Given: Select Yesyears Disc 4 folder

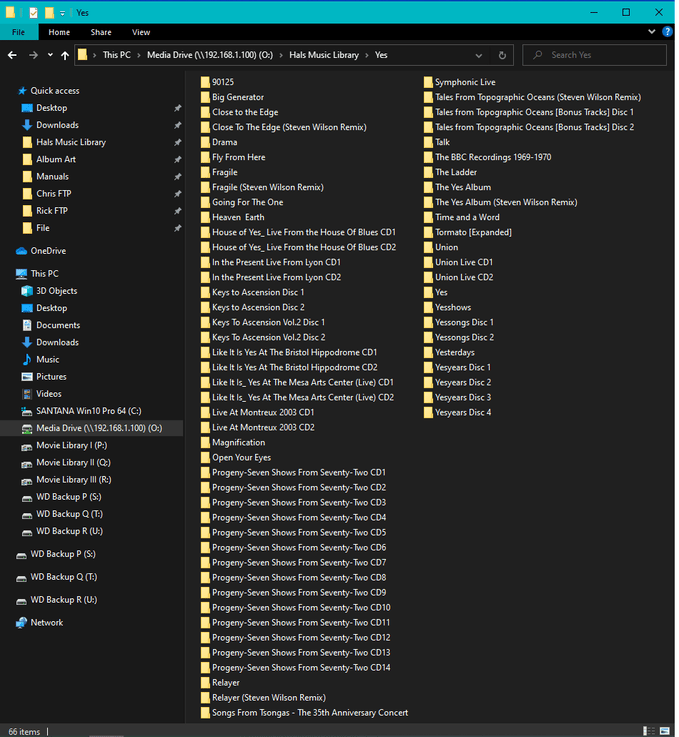Looking at the screenshot, I should 463,413.
